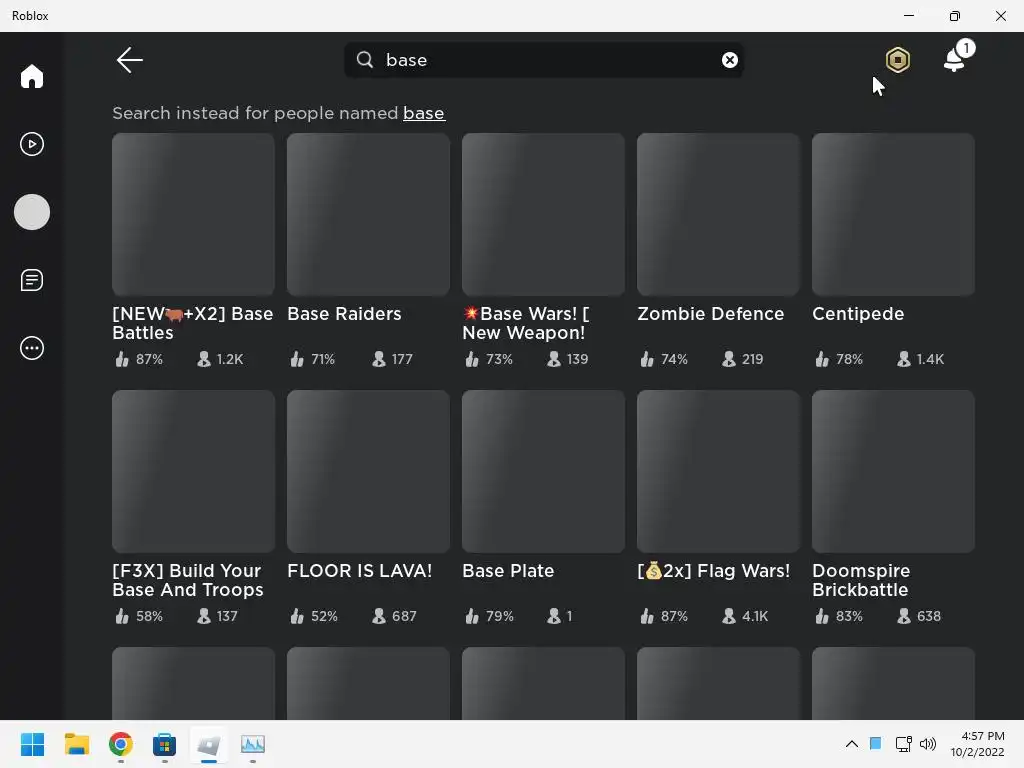Follow the underlined base people link
The width and height of the screenshot is (1024, 768).
tap(424, 113)
